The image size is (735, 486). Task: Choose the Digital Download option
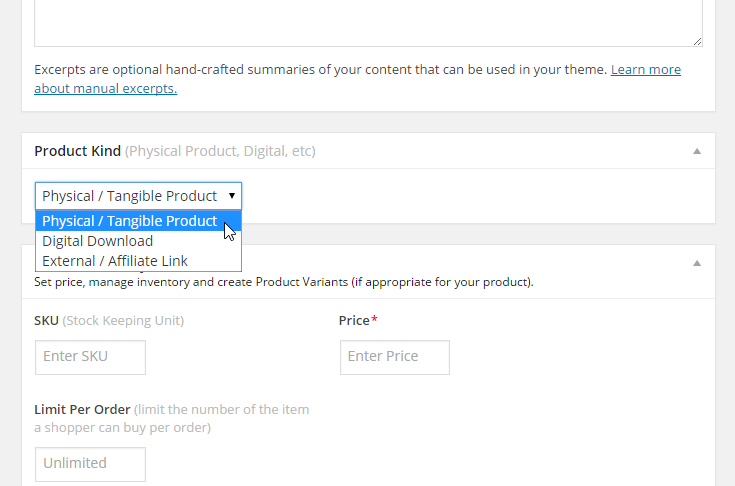click(98, 241)
